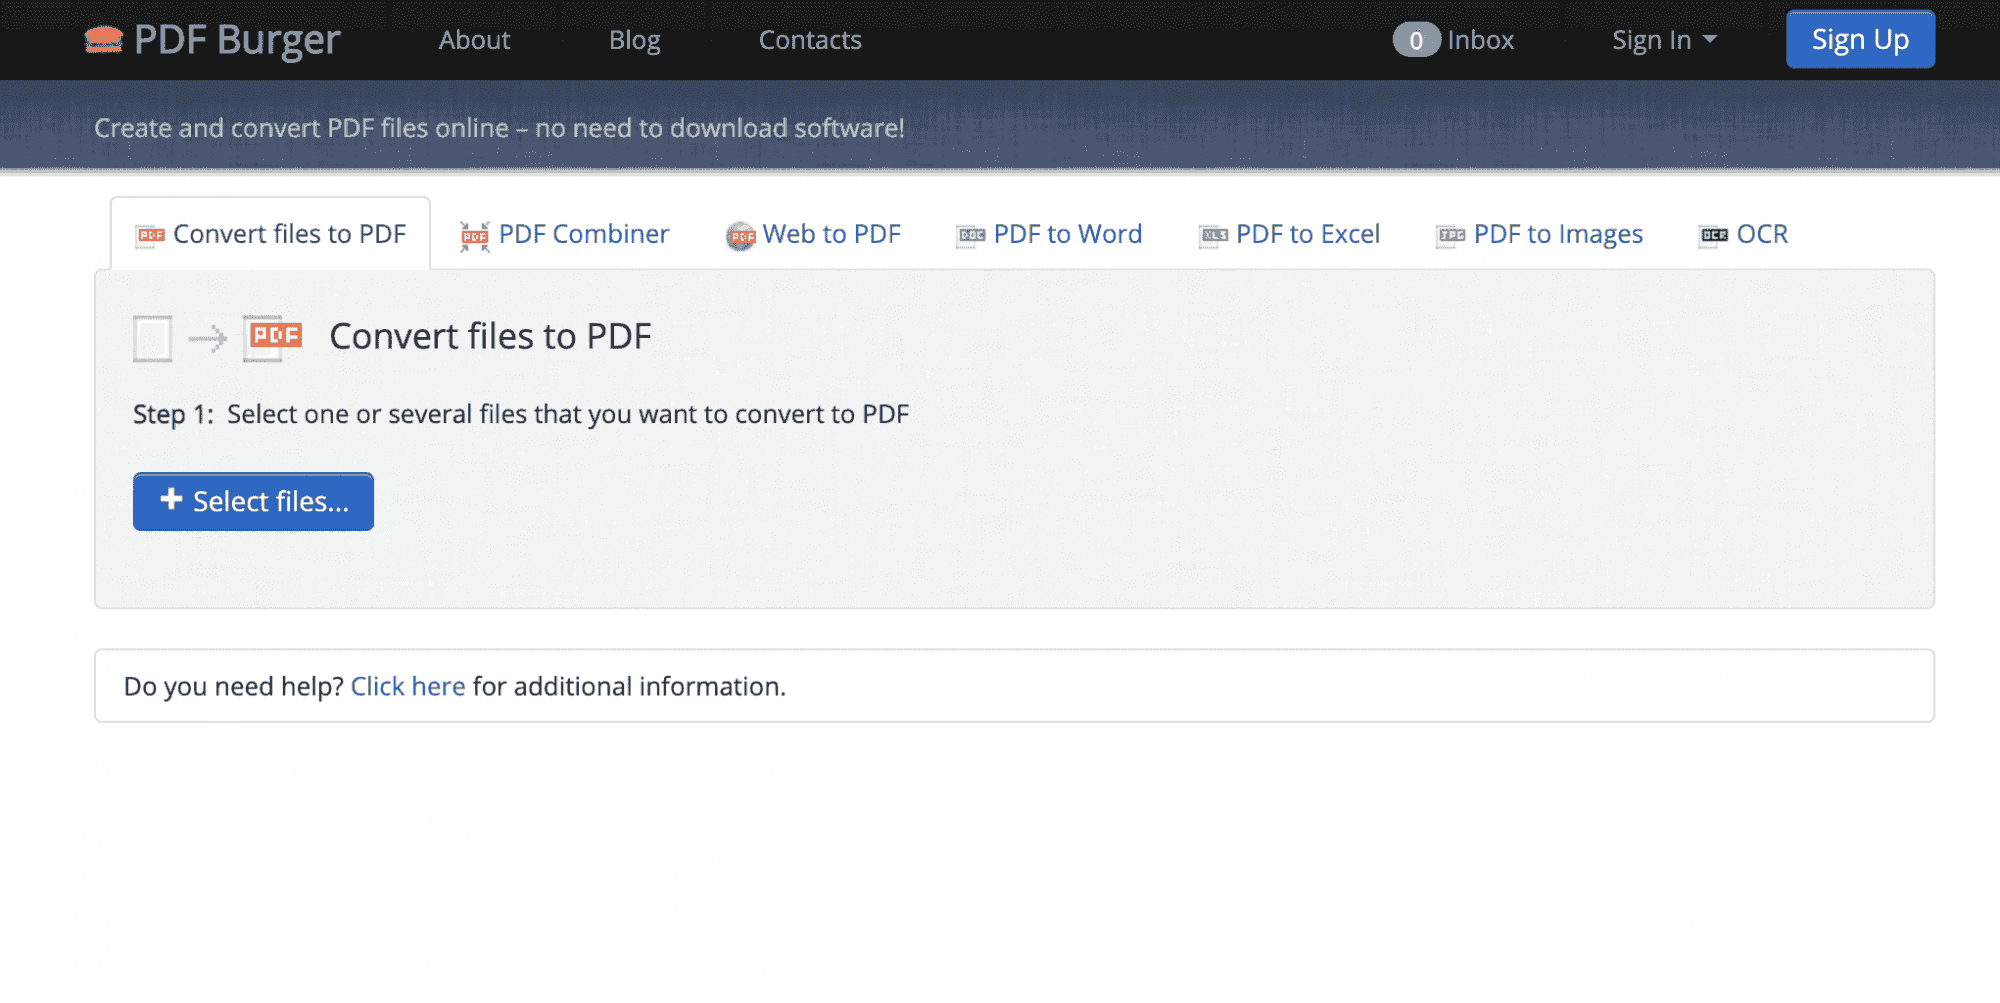
Task: Select the PDF to Images tab
Action: (1557, 234)
